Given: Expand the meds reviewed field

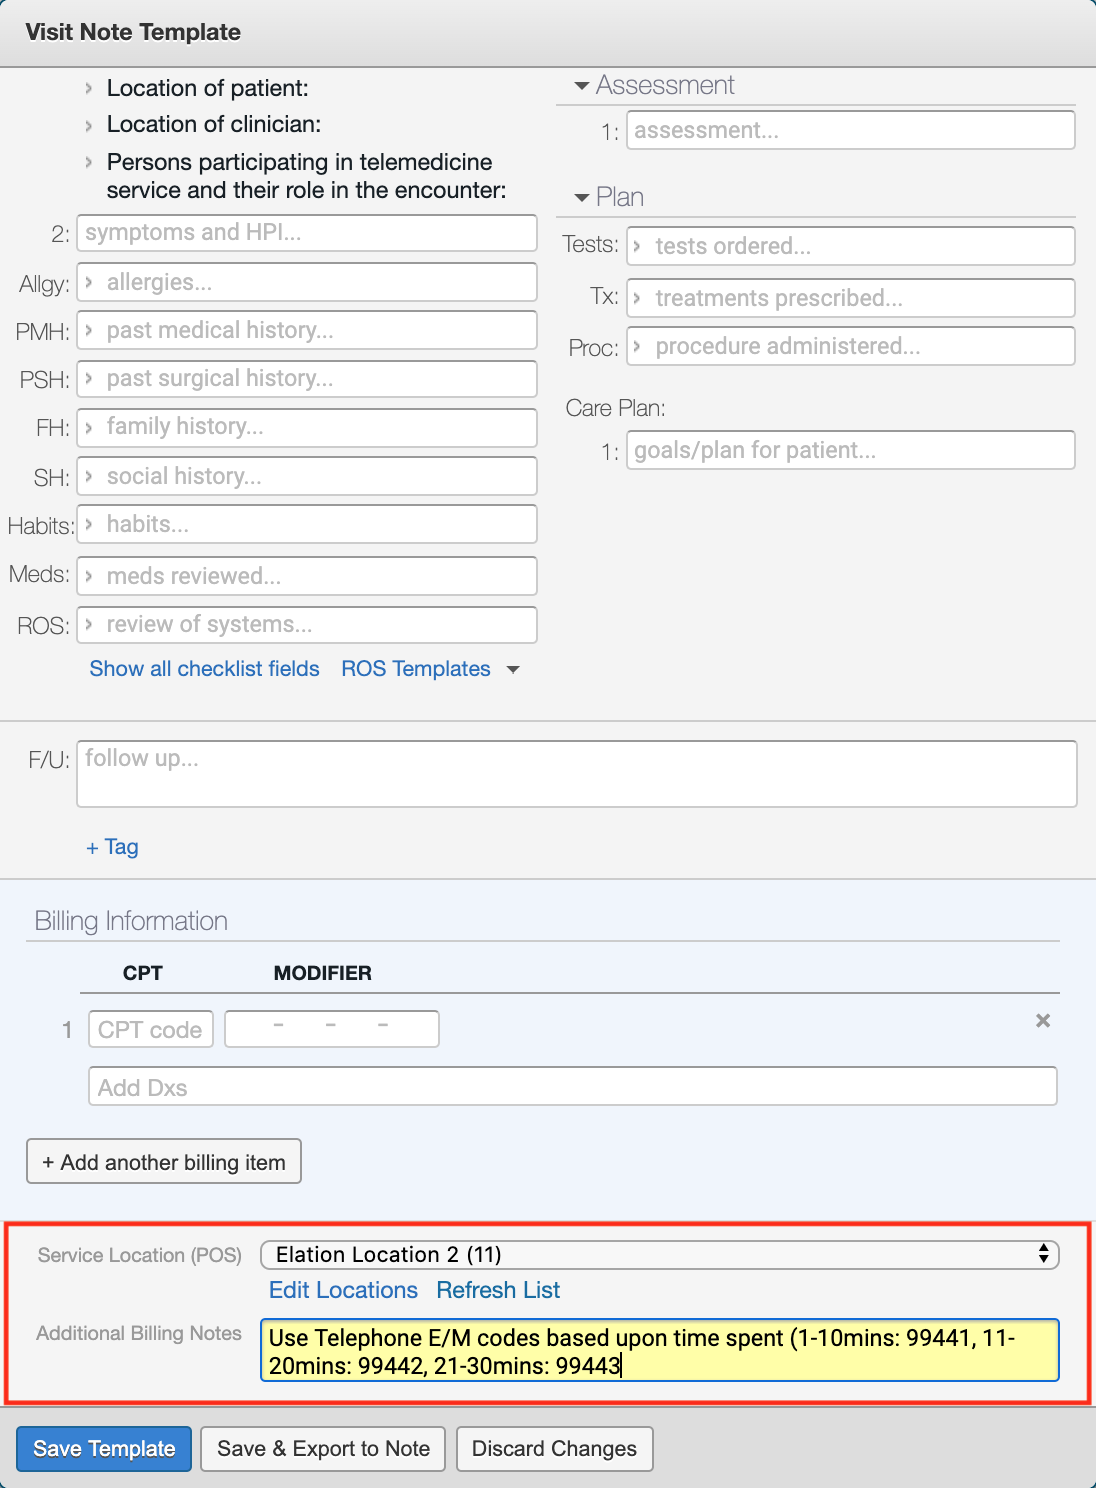Looking at the screenshot, I should (x=89, y=575).
